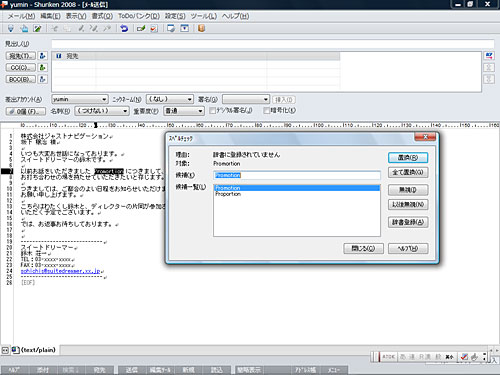Click the CC(C) button
500x375 pixels.
[x=21, y=67]
